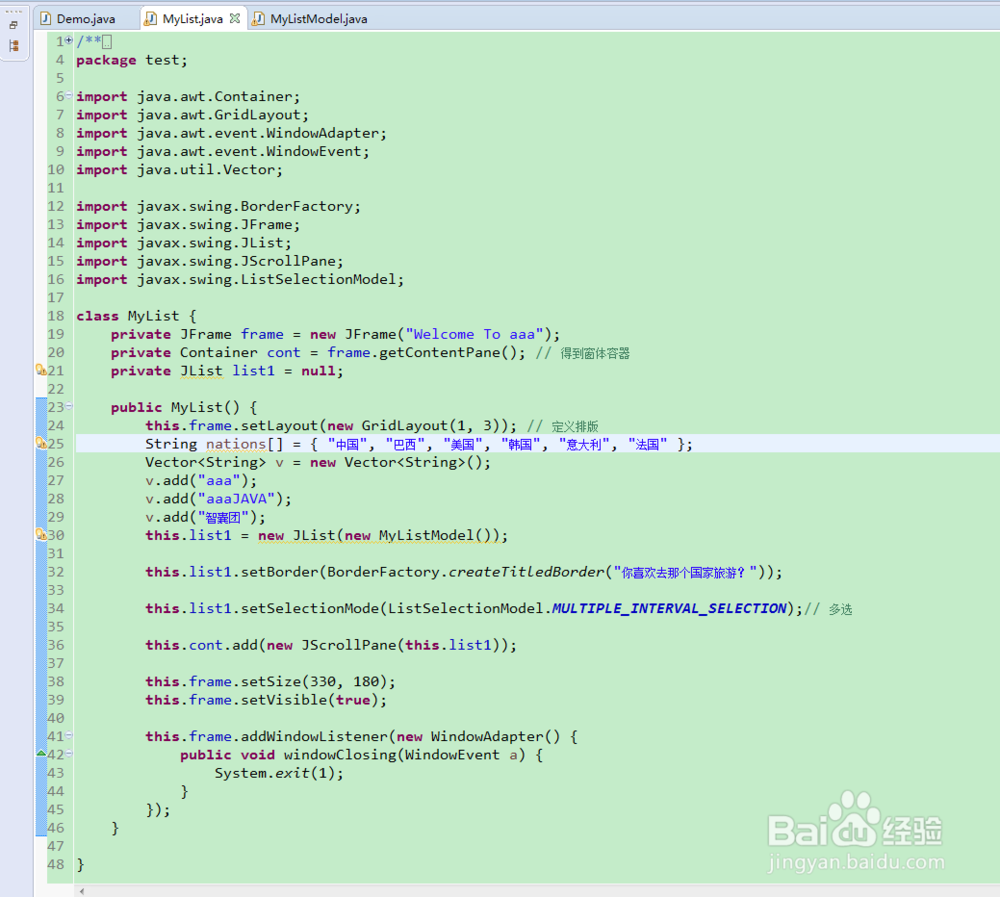Click the warning file icon on MyList.java tab
1000x897 pixels.
click(x=151, y=19)
